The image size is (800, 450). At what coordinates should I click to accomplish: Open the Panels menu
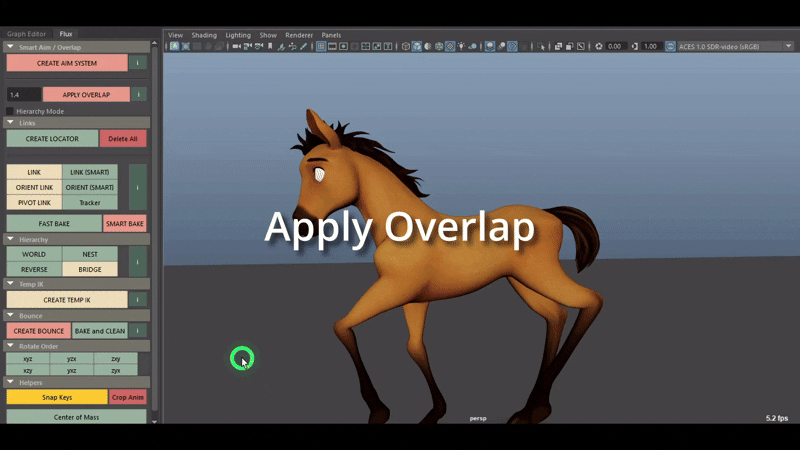[x=331, y=35]
